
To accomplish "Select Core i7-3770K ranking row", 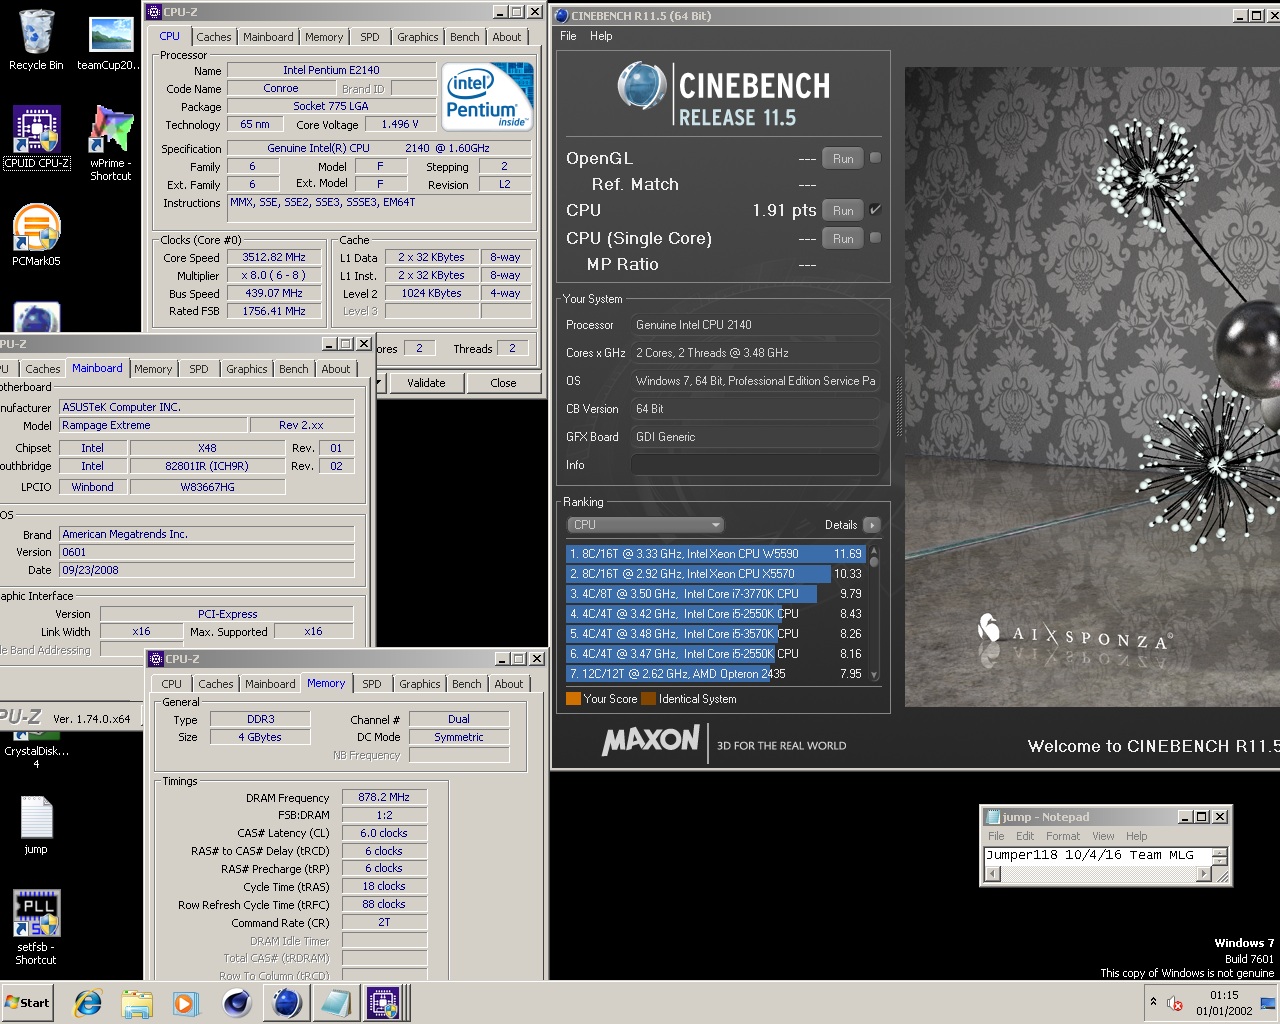I will (716, 594).
